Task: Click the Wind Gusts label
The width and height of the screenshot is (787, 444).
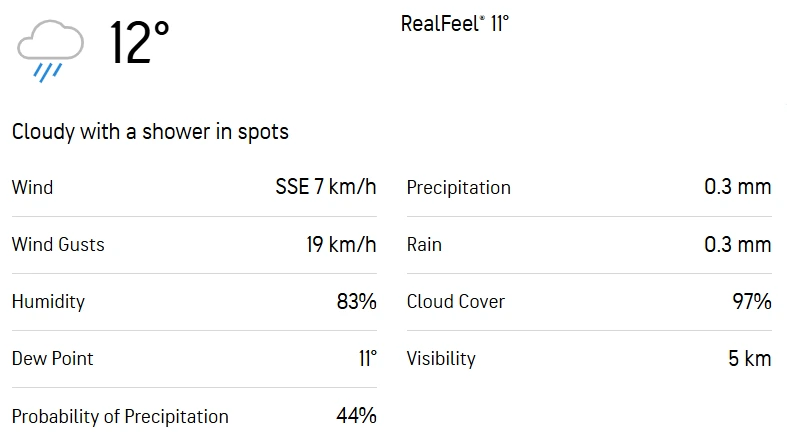Action: point(58,245)
